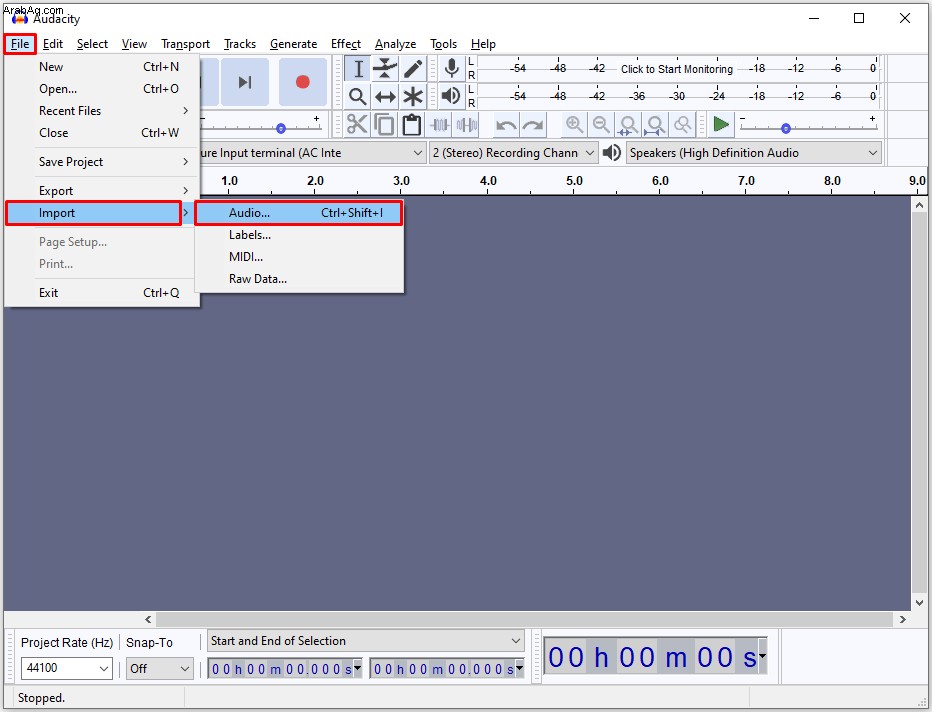Choose Raw Data... in the Import submenu

pos(298,279)
